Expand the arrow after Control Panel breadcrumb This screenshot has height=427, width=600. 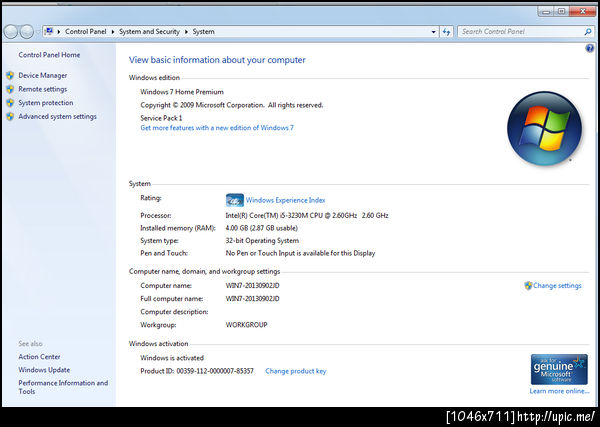(x=113, y=32)
